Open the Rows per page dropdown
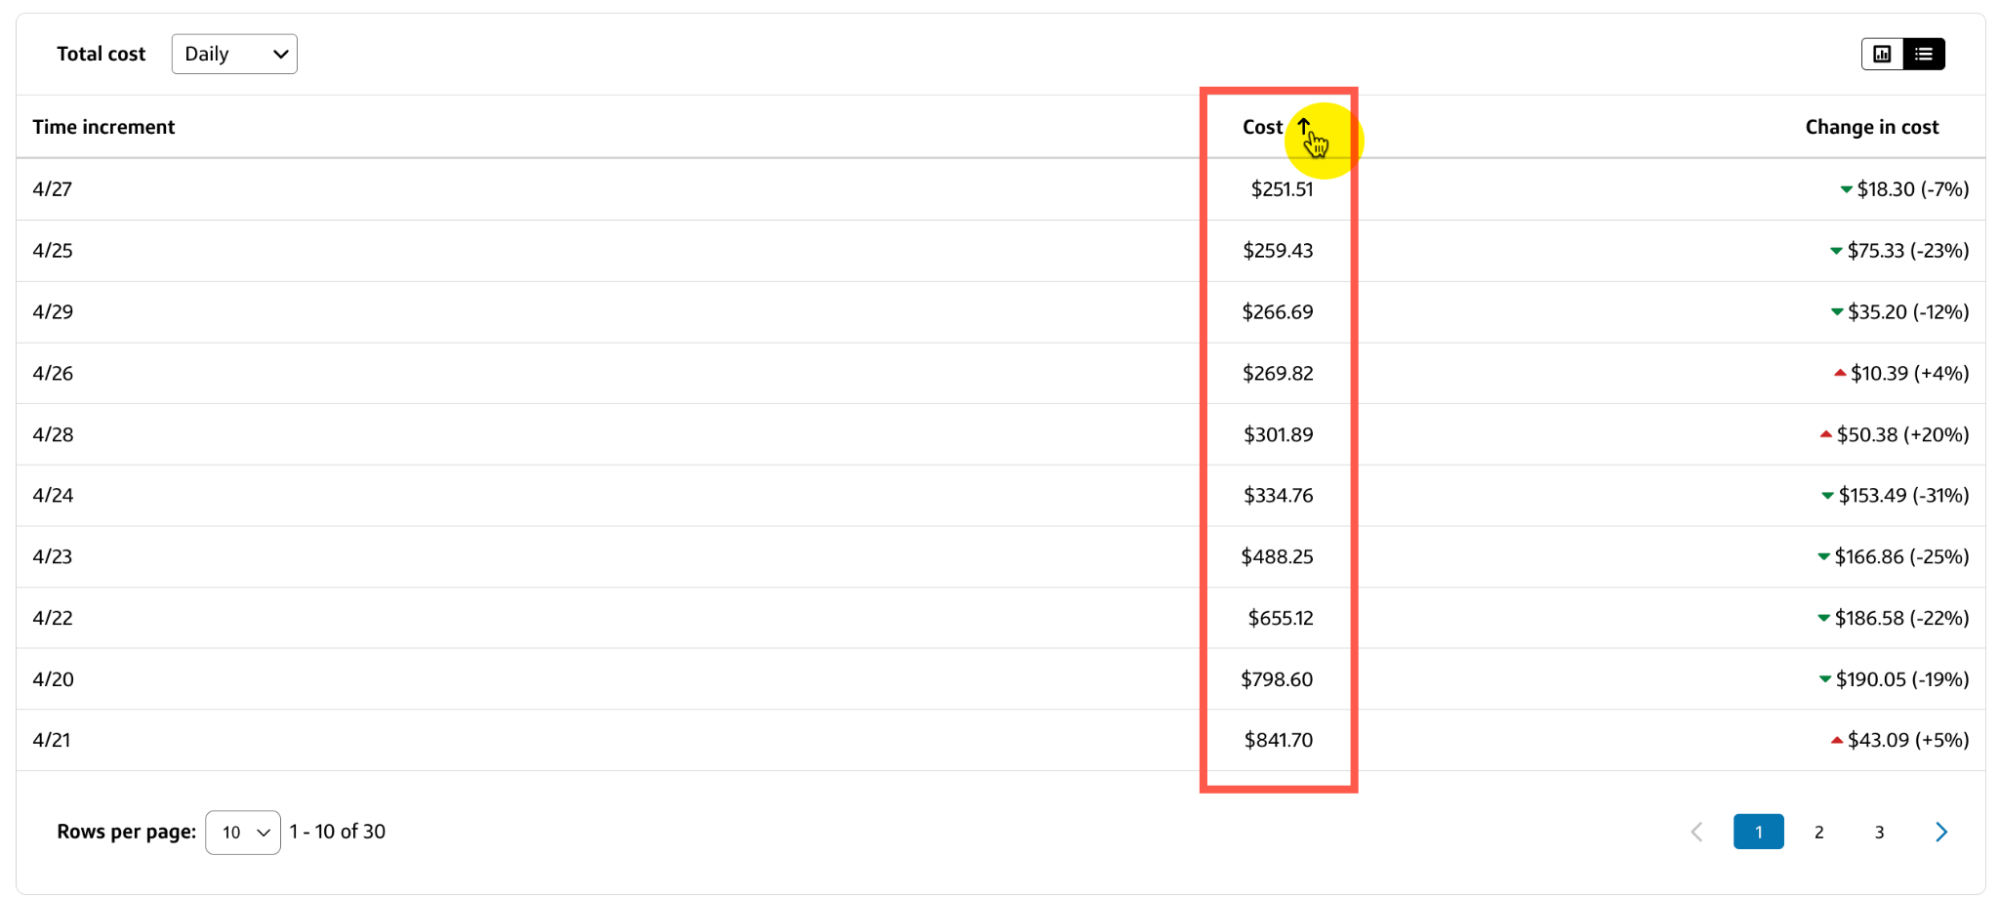 (243, 832)
